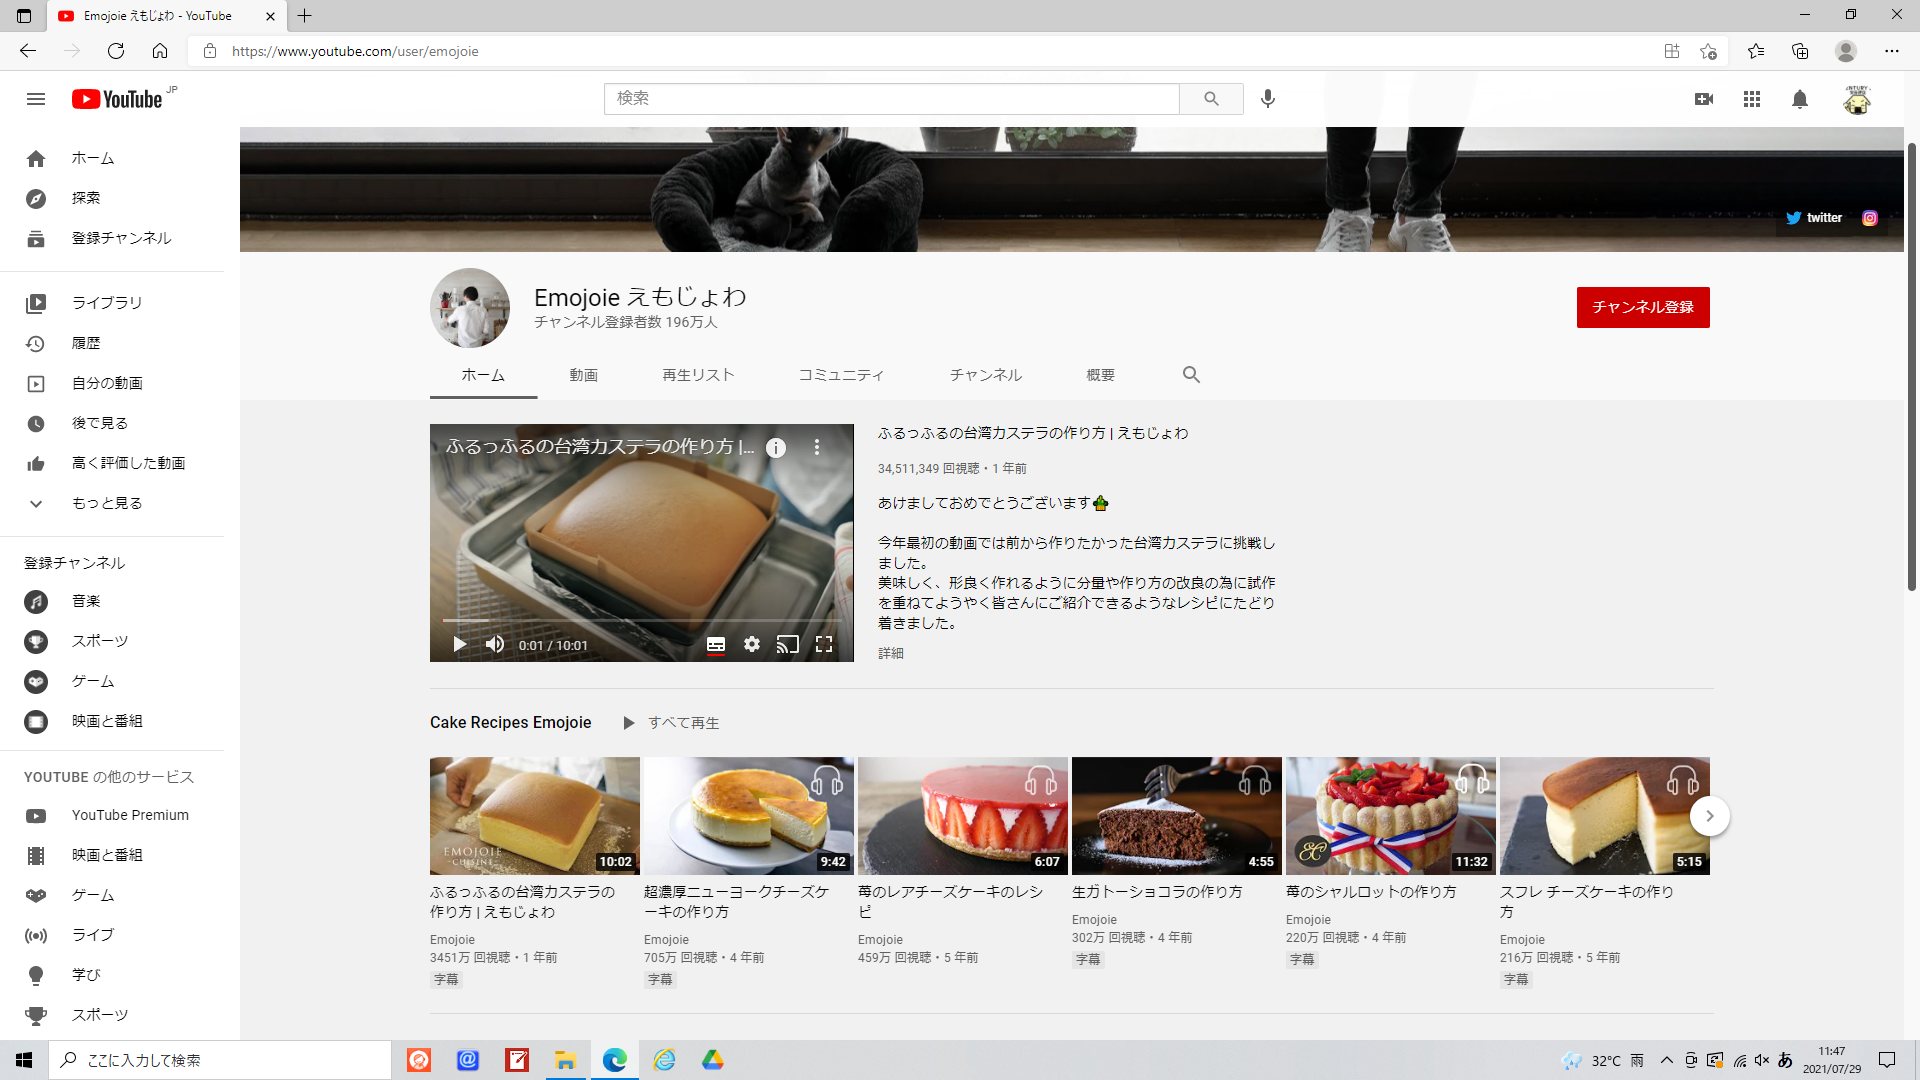The width and height of the screenshot is (1920, 1080).
Task: Open the Windows notification center icon
Action: (x=1887, y=1060)
